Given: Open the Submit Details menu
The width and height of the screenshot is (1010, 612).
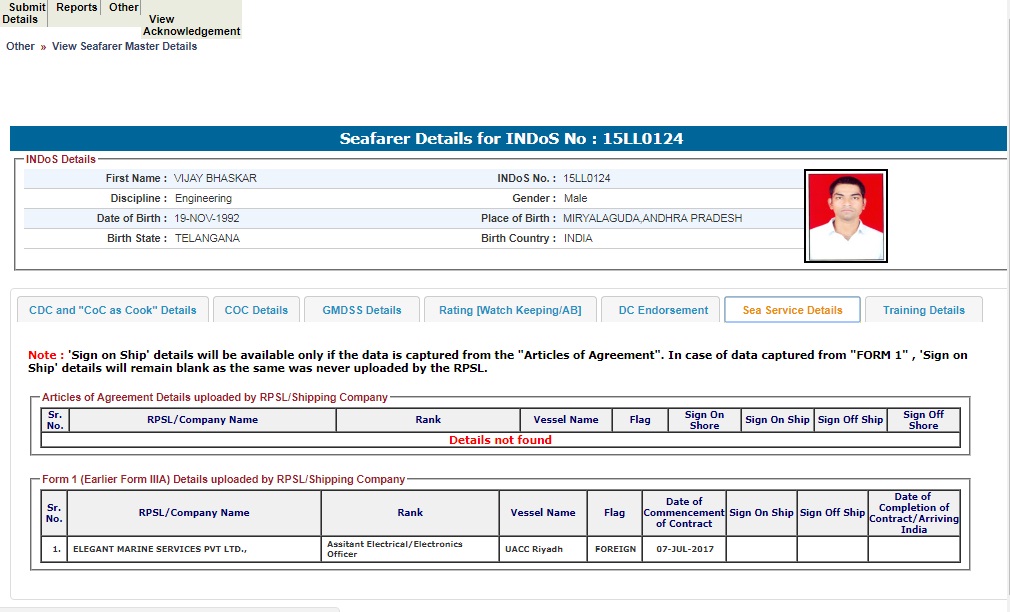Looking at the screenshot, I should pos(24,13).
